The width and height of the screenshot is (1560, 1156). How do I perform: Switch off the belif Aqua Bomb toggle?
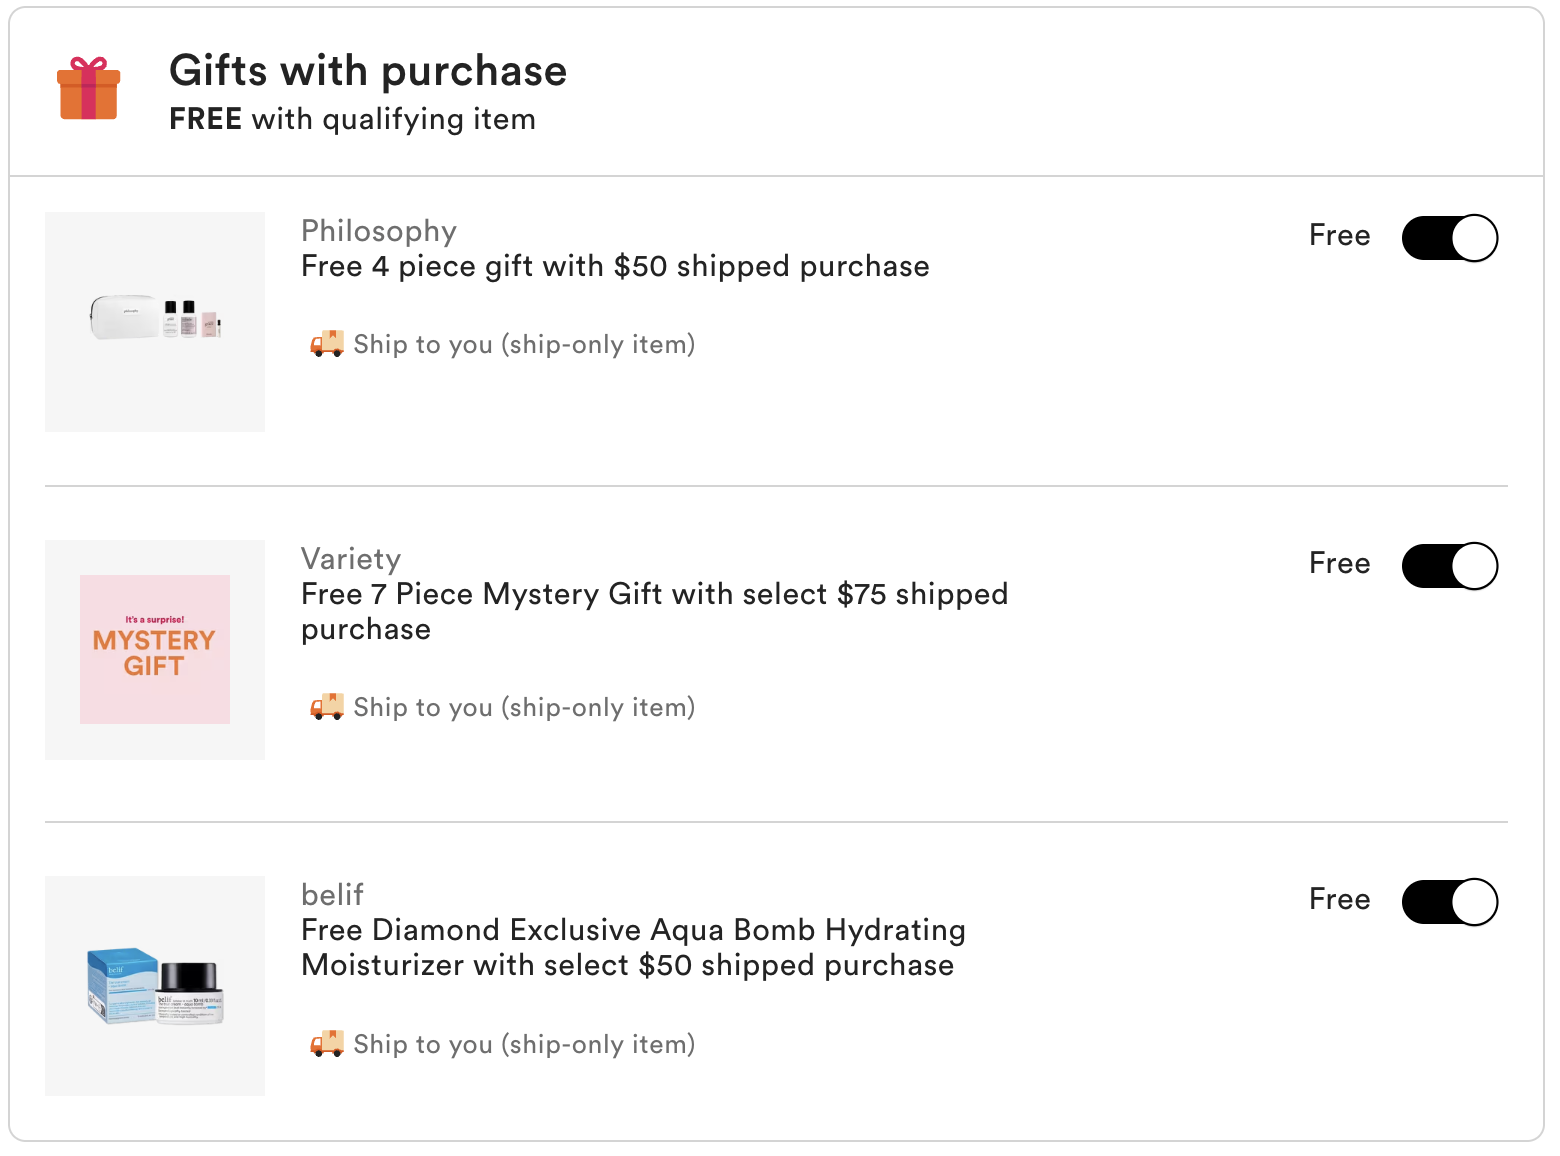(x=1449, y=902)
